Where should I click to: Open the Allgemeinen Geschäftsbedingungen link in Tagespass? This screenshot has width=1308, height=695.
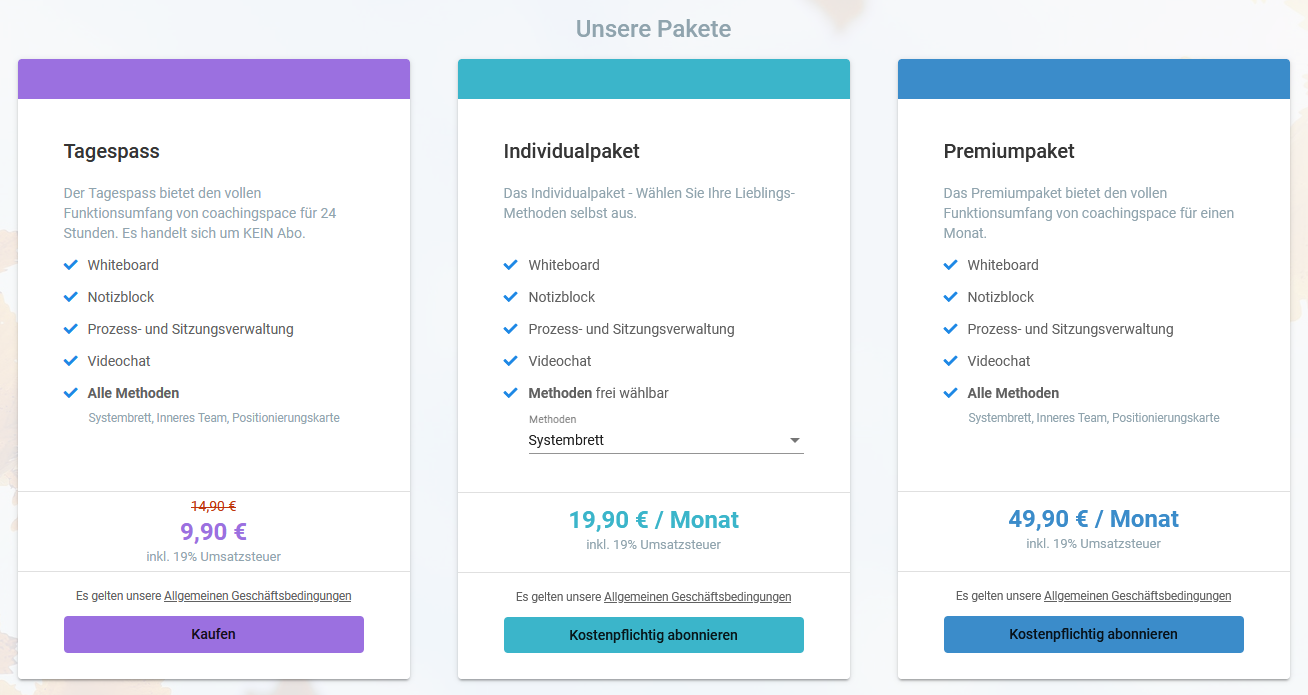click(257, 595)
